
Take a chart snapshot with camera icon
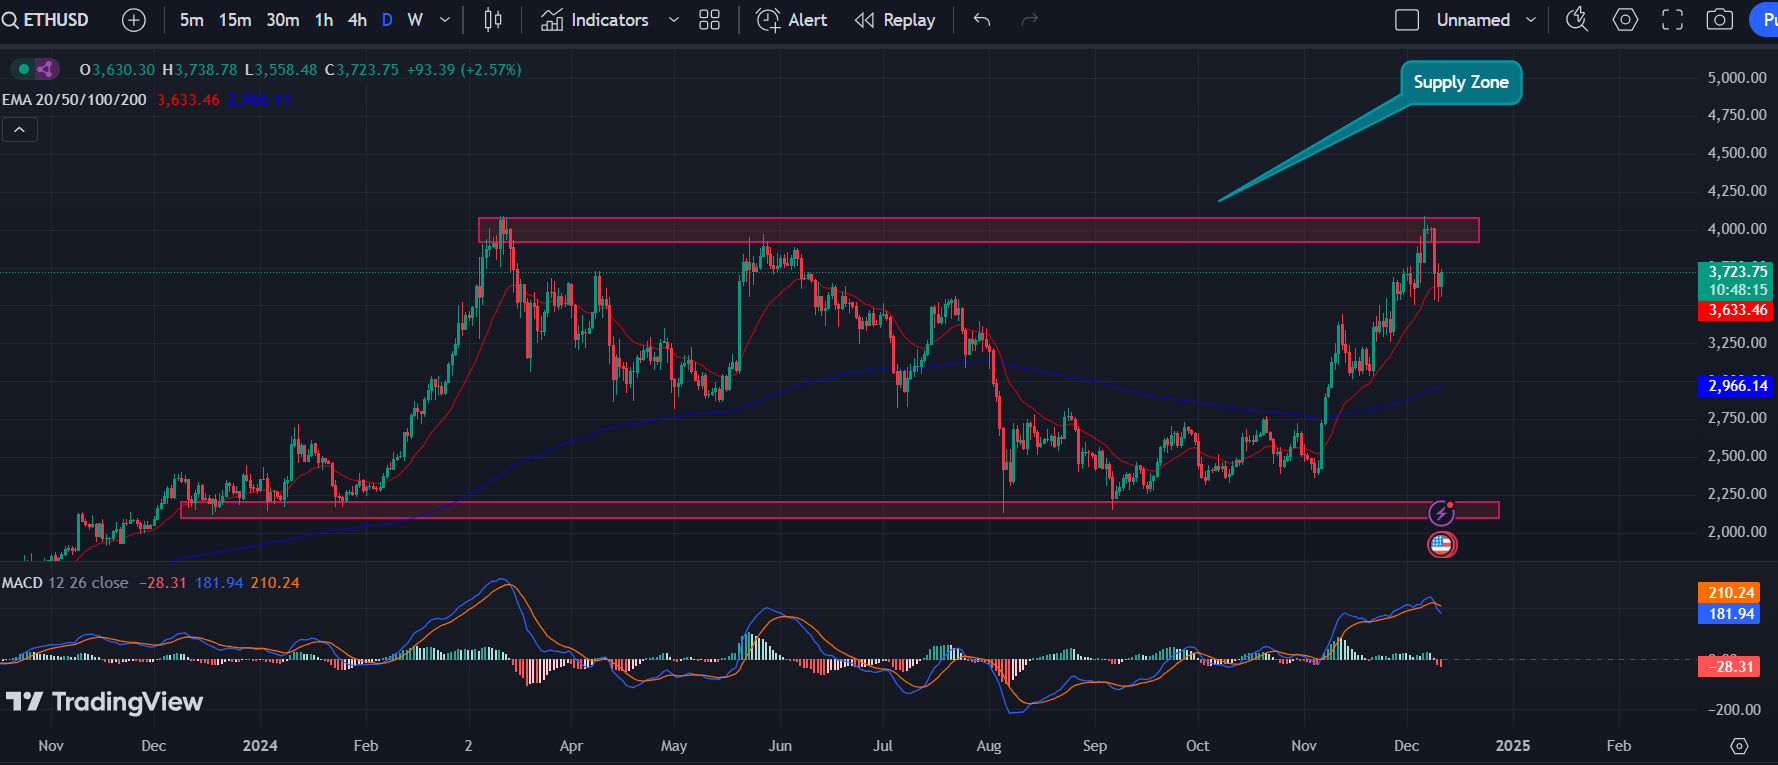1720,20
